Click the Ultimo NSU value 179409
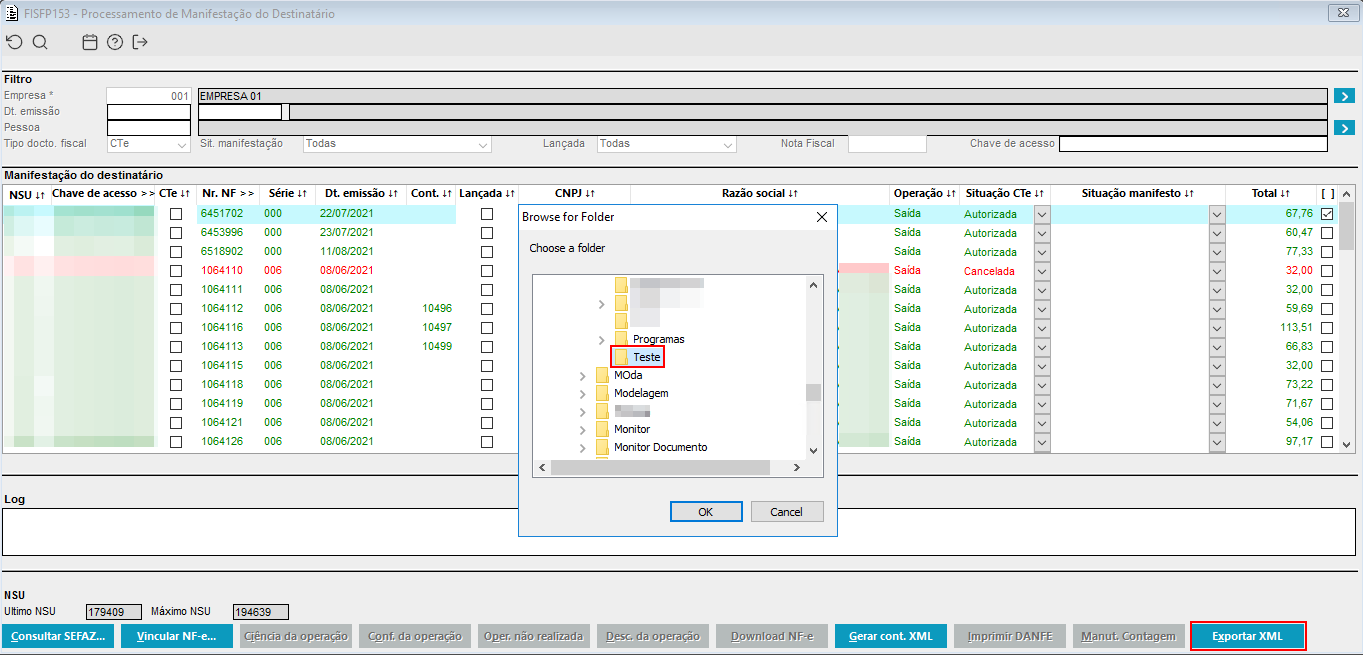The image size is (1363, 655). click(x=112, y=612)
